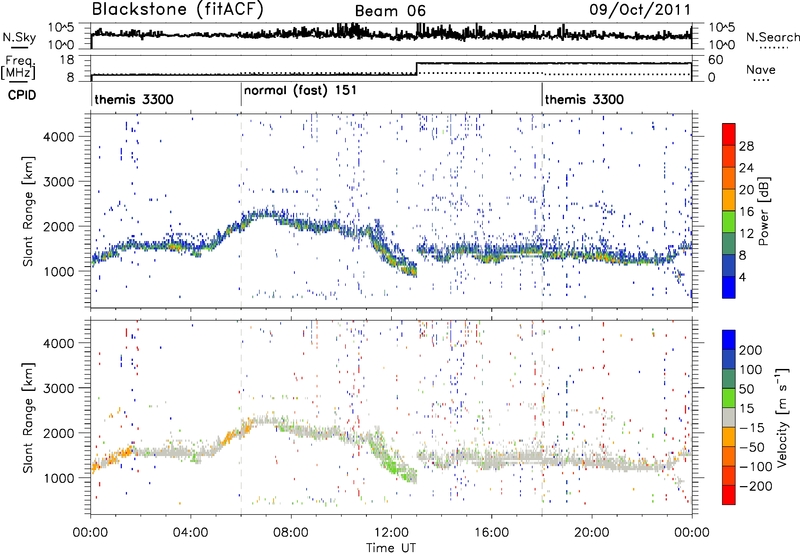Click the '50' tick on the velocity colorbar
The image size is (800, 554).
[746, 389]
